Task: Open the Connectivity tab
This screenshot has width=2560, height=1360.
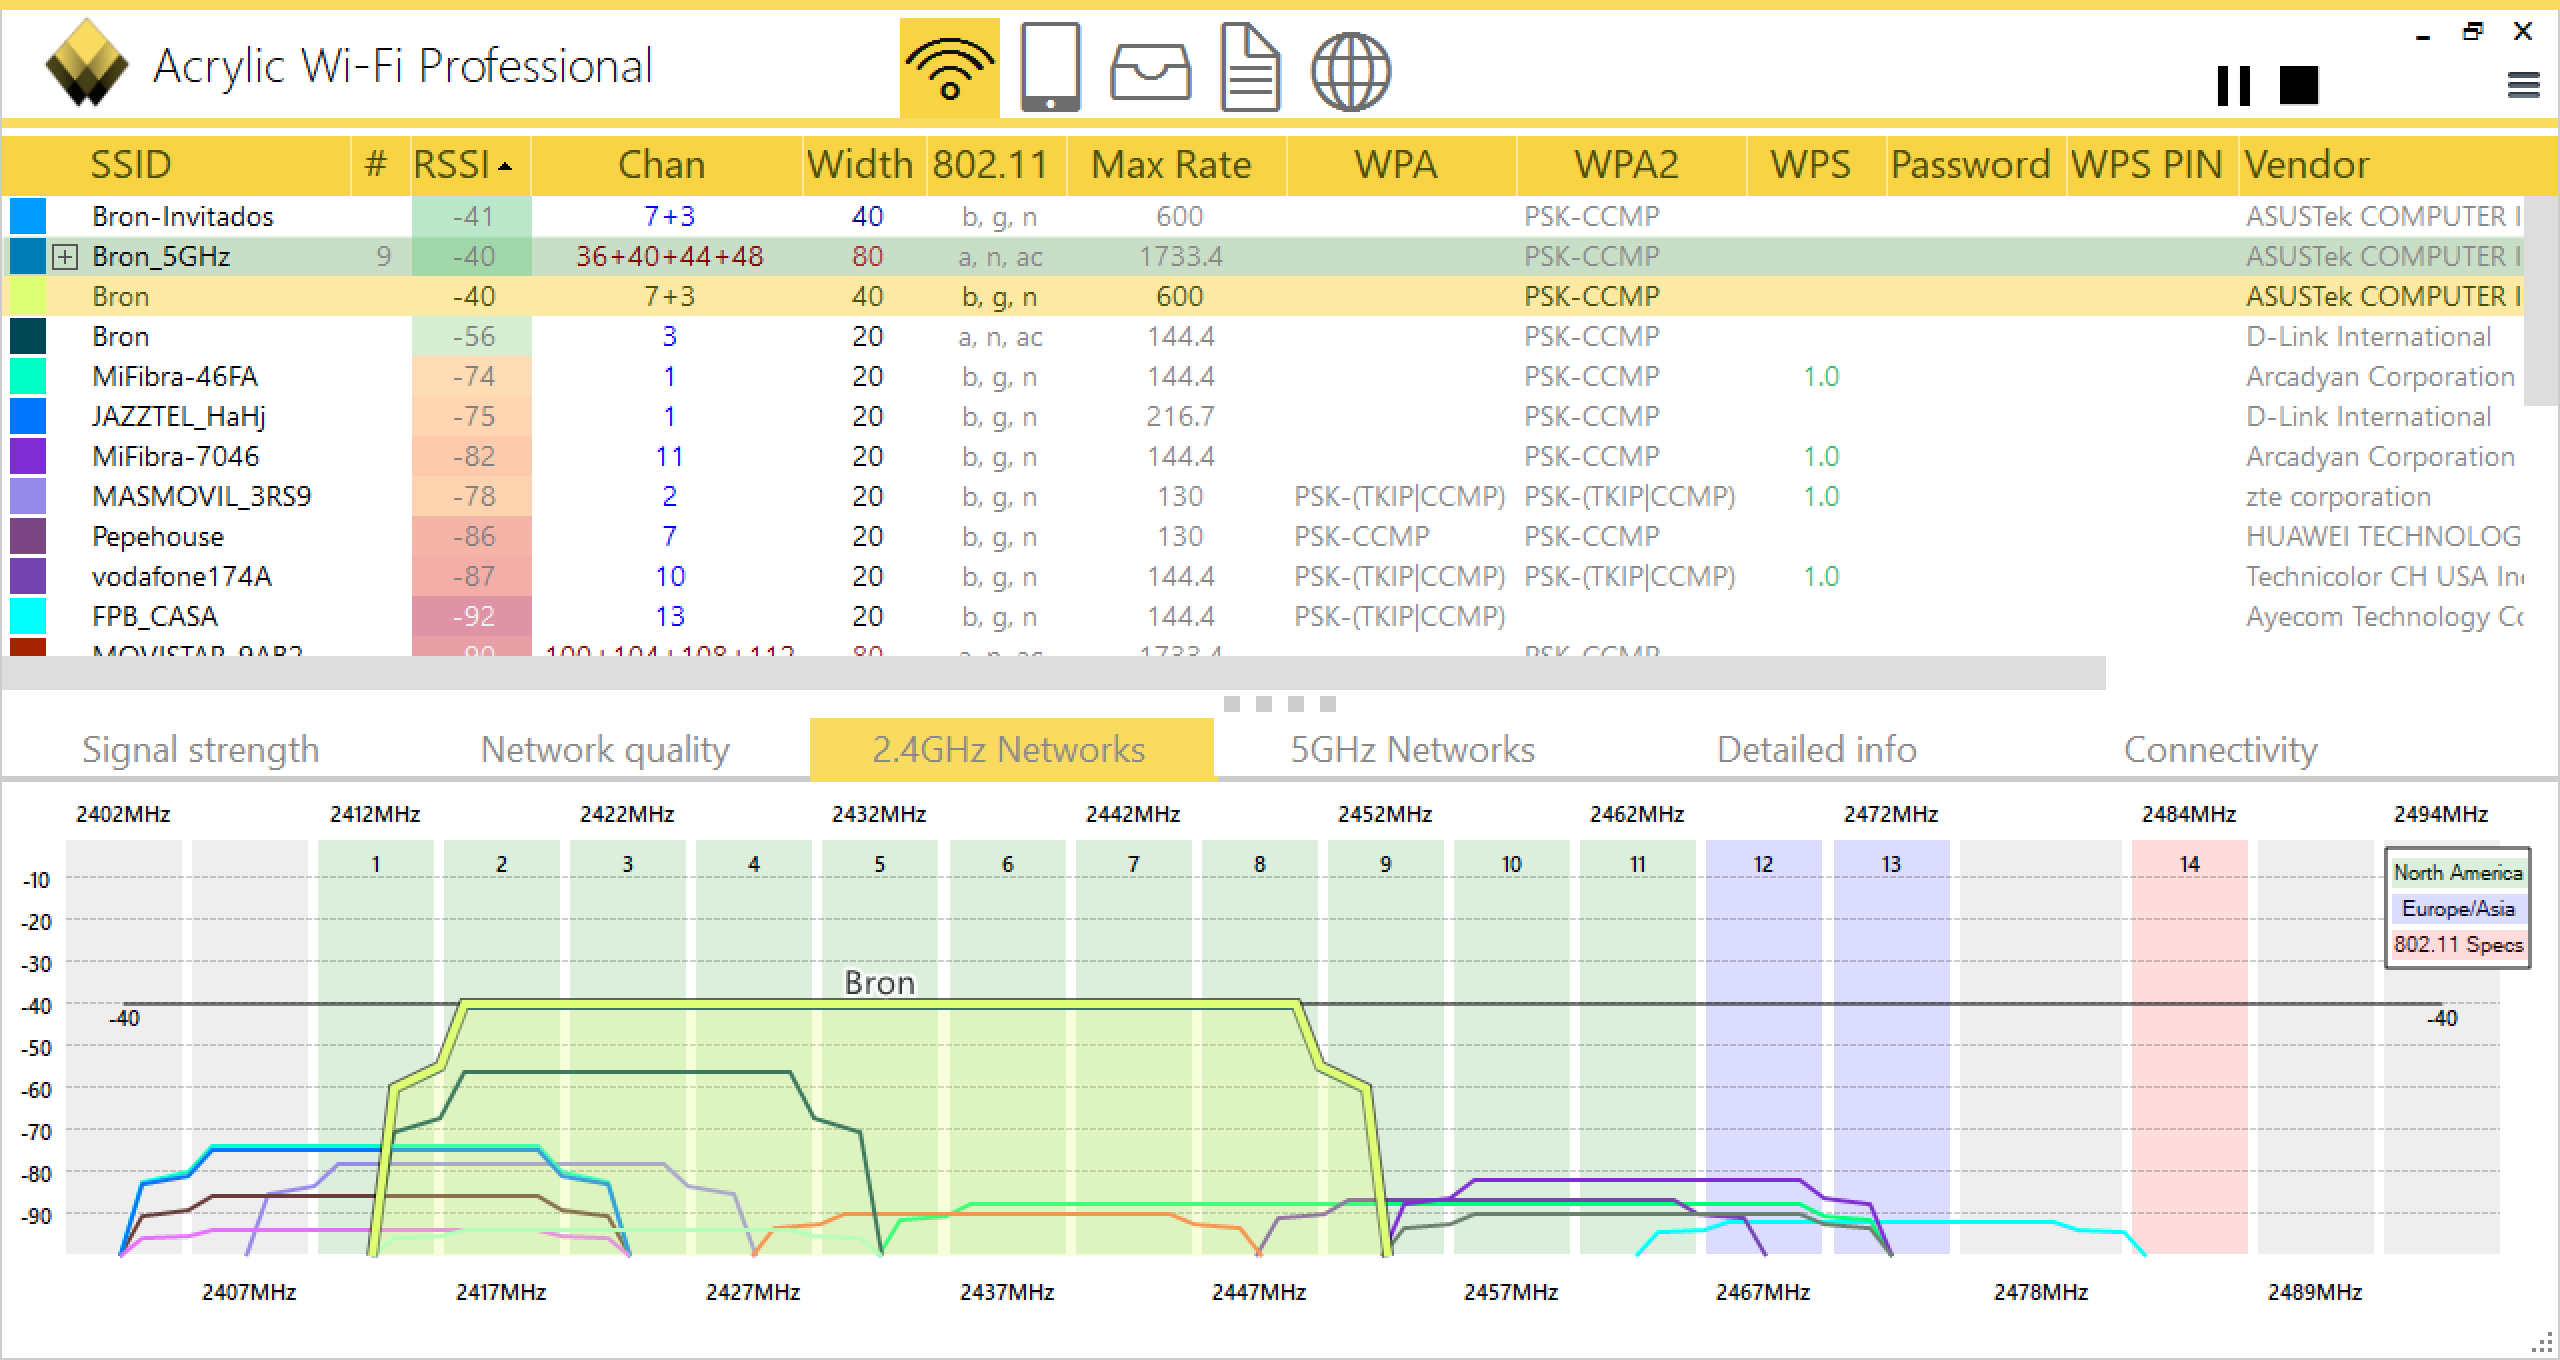Action: pyautogui.click(x=2220, y=750)
